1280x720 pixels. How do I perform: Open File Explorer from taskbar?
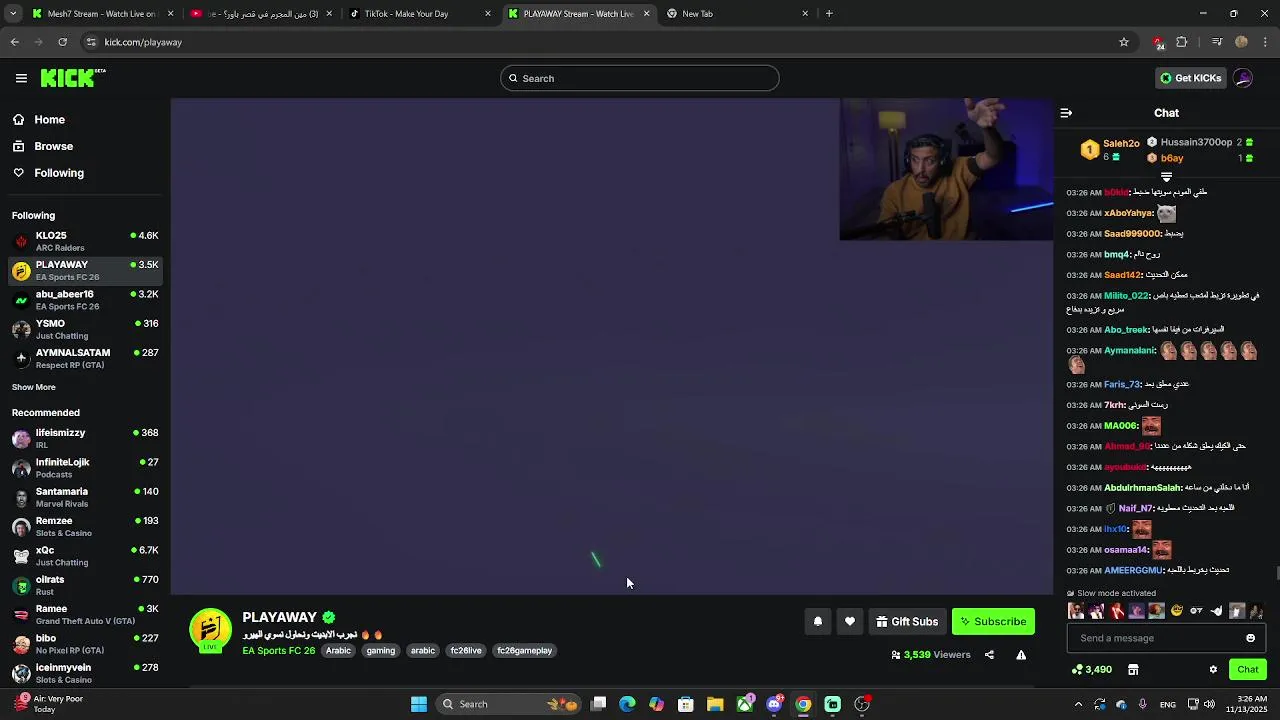tap(715, 704)
